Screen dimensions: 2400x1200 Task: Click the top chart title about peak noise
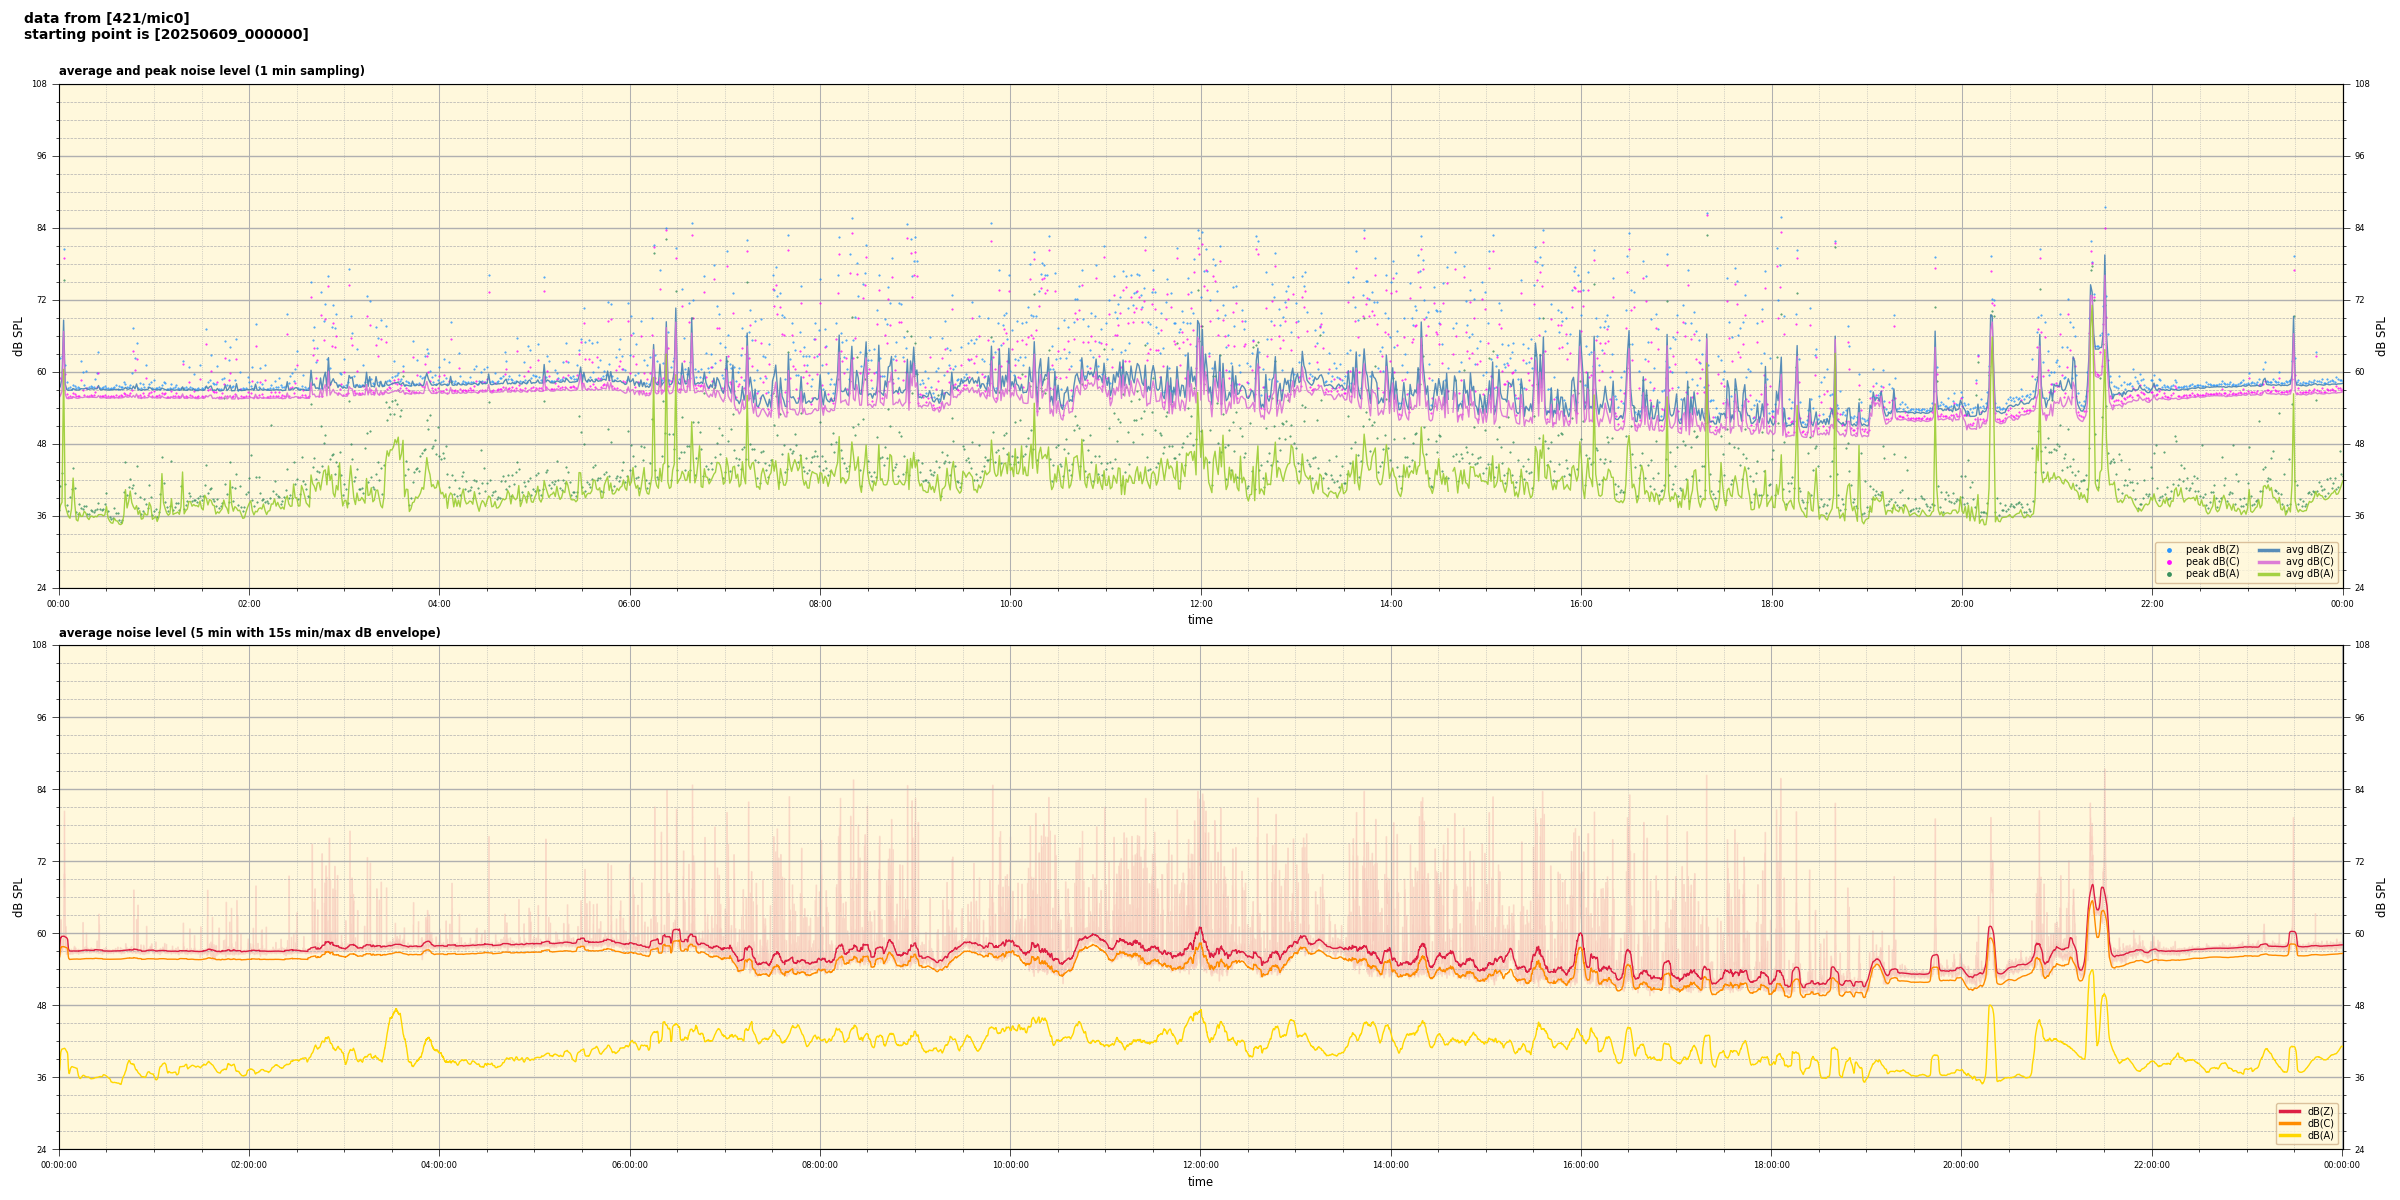point(211,71)
